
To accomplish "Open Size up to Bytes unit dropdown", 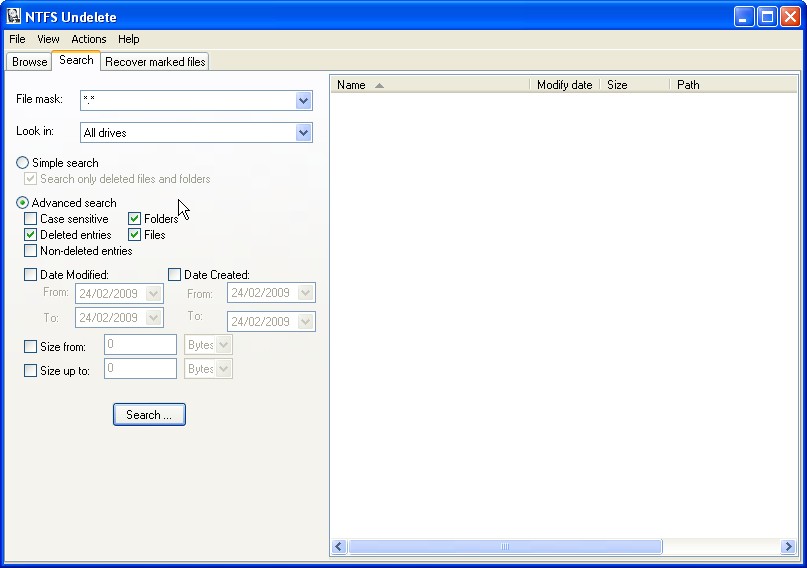I will [224, 369].
